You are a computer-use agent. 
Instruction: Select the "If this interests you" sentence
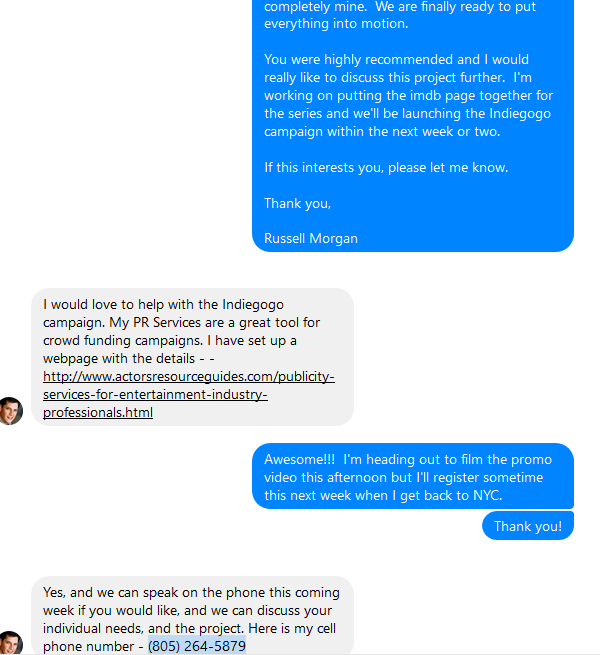coord(386,168)
